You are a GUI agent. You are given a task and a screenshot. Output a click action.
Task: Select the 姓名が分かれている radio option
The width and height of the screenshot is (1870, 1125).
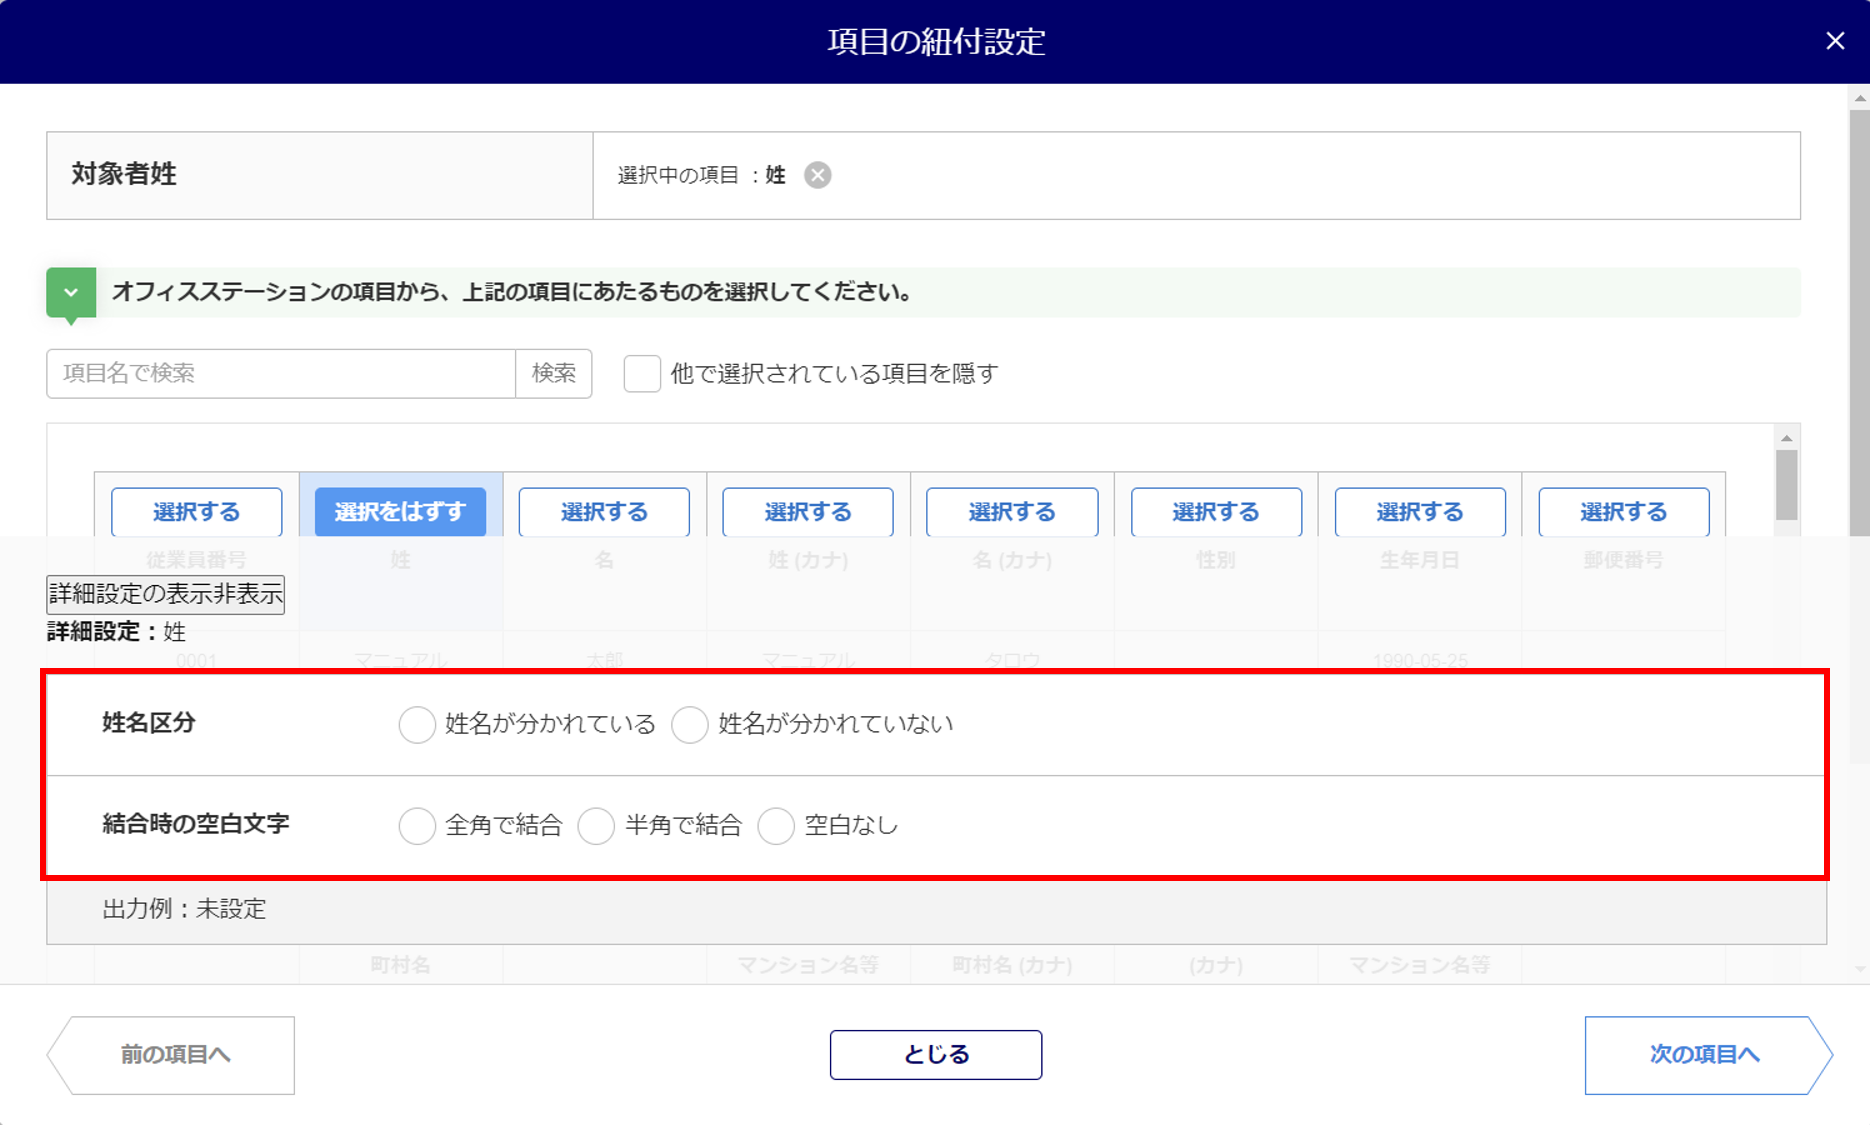tap(417, 724)
